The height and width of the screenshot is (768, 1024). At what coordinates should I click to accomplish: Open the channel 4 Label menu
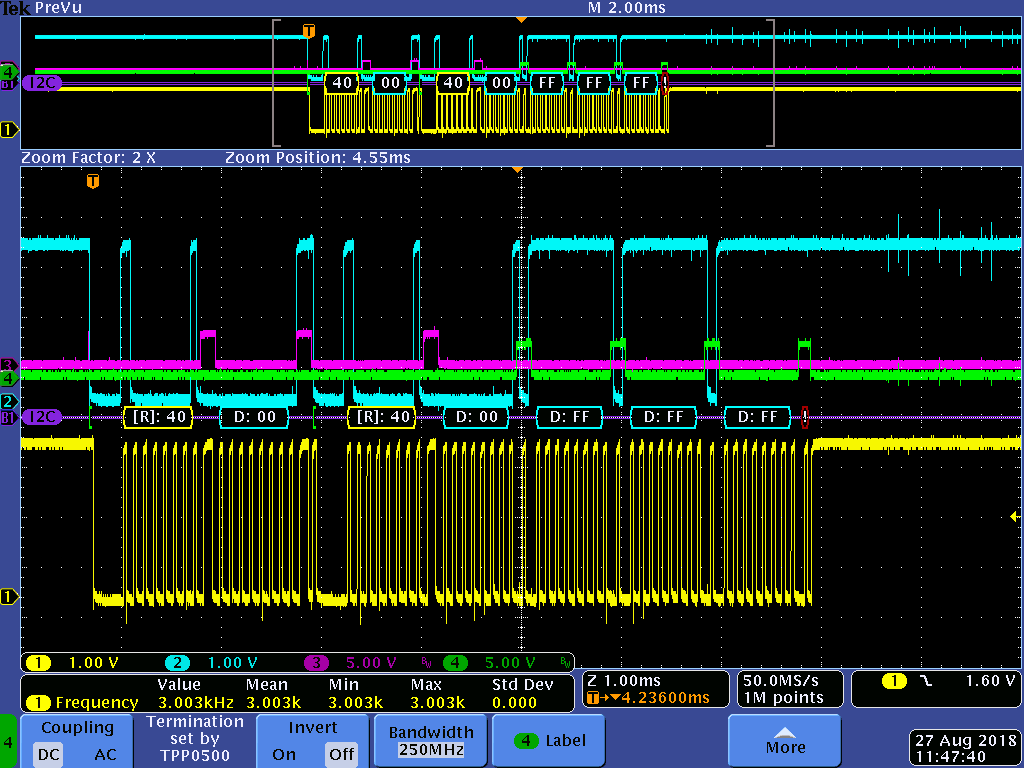pos(549,741)
